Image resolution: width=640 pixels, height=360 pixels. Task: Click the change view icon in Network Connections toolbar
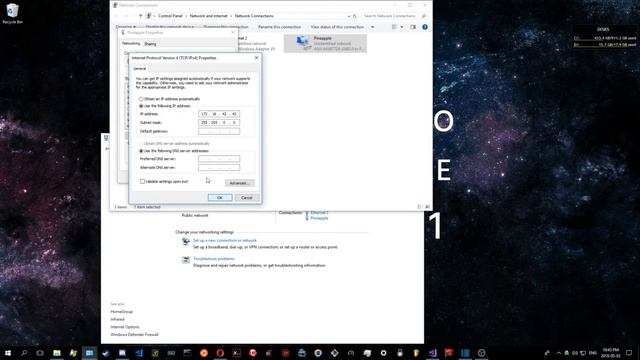click(395, 27)
